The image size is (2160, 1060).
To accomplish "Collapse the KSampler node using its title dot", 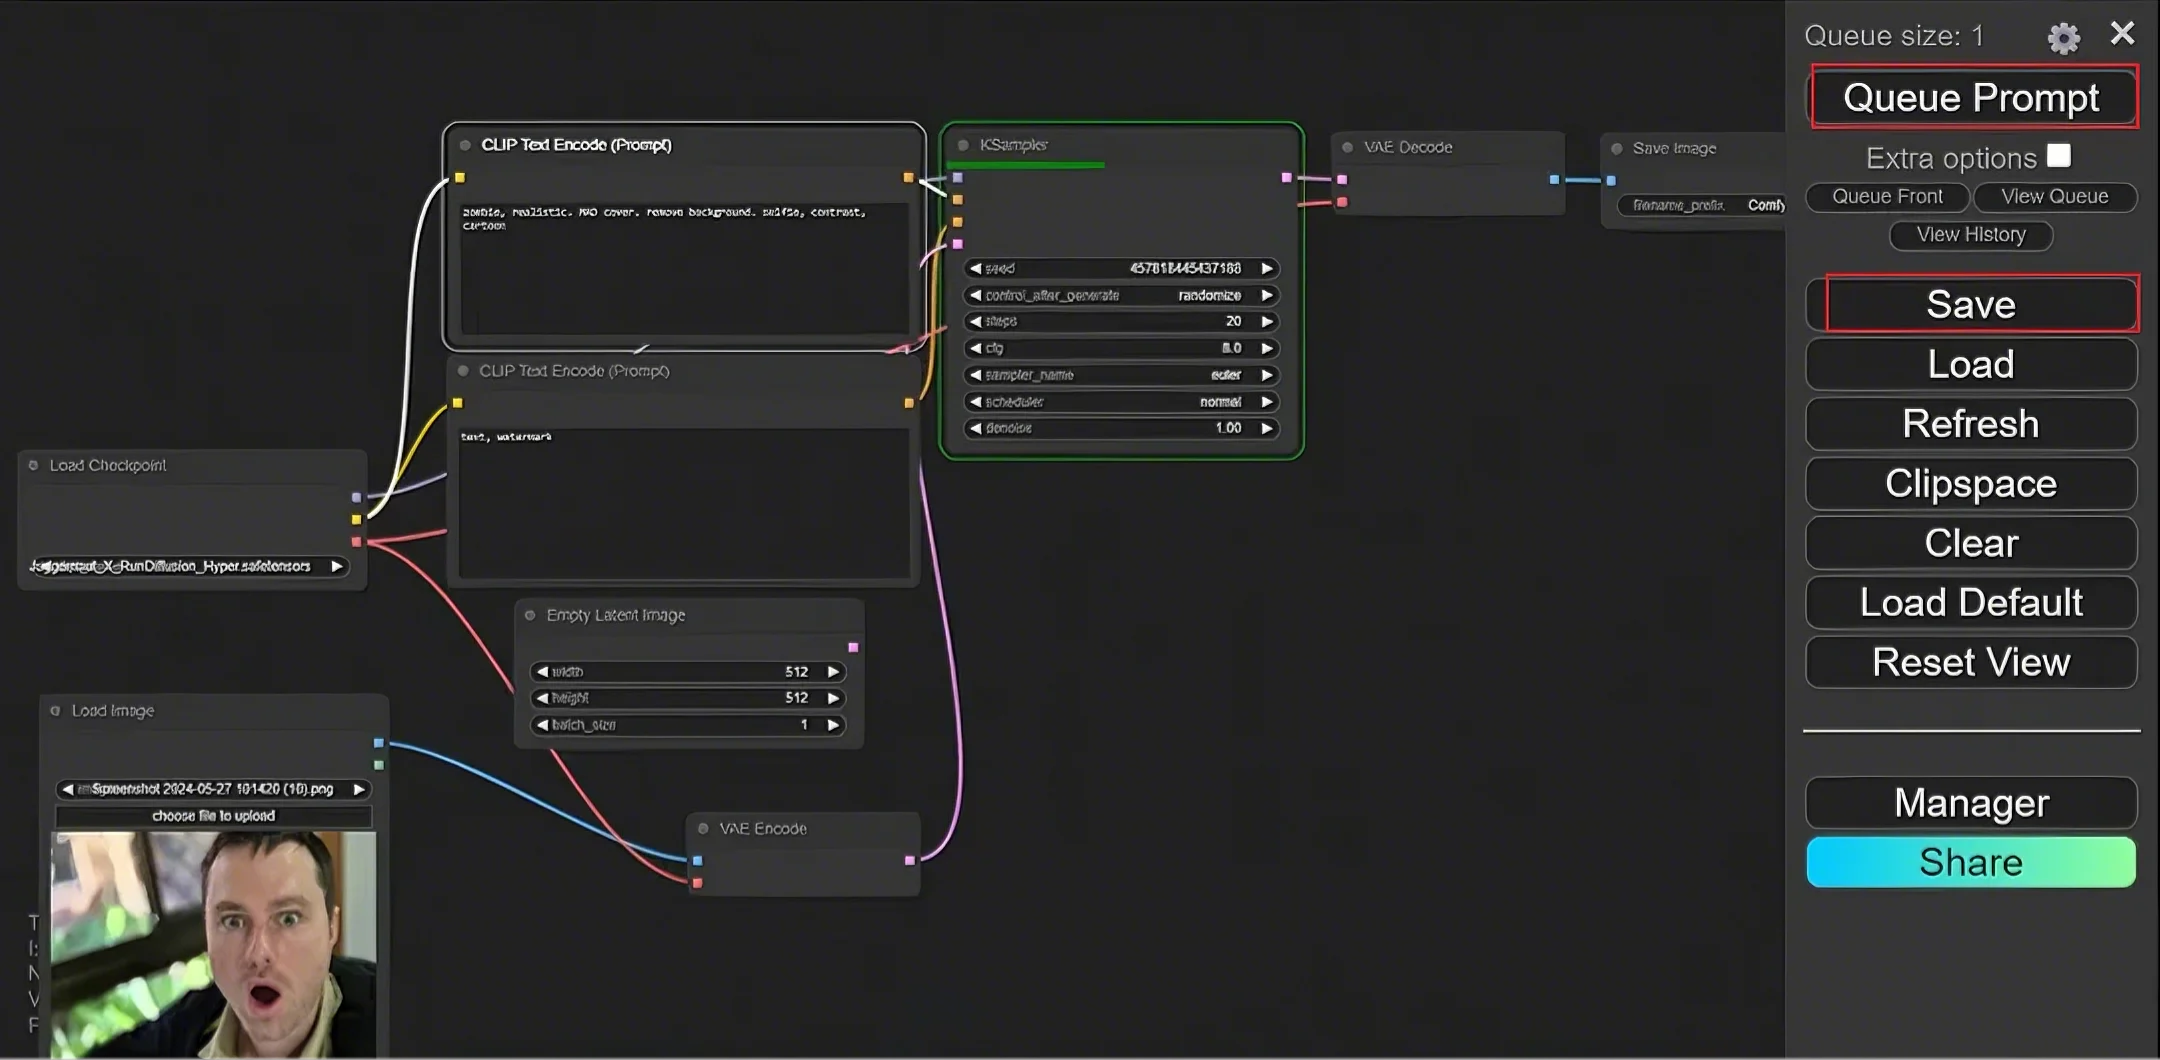I will [963, 145].
